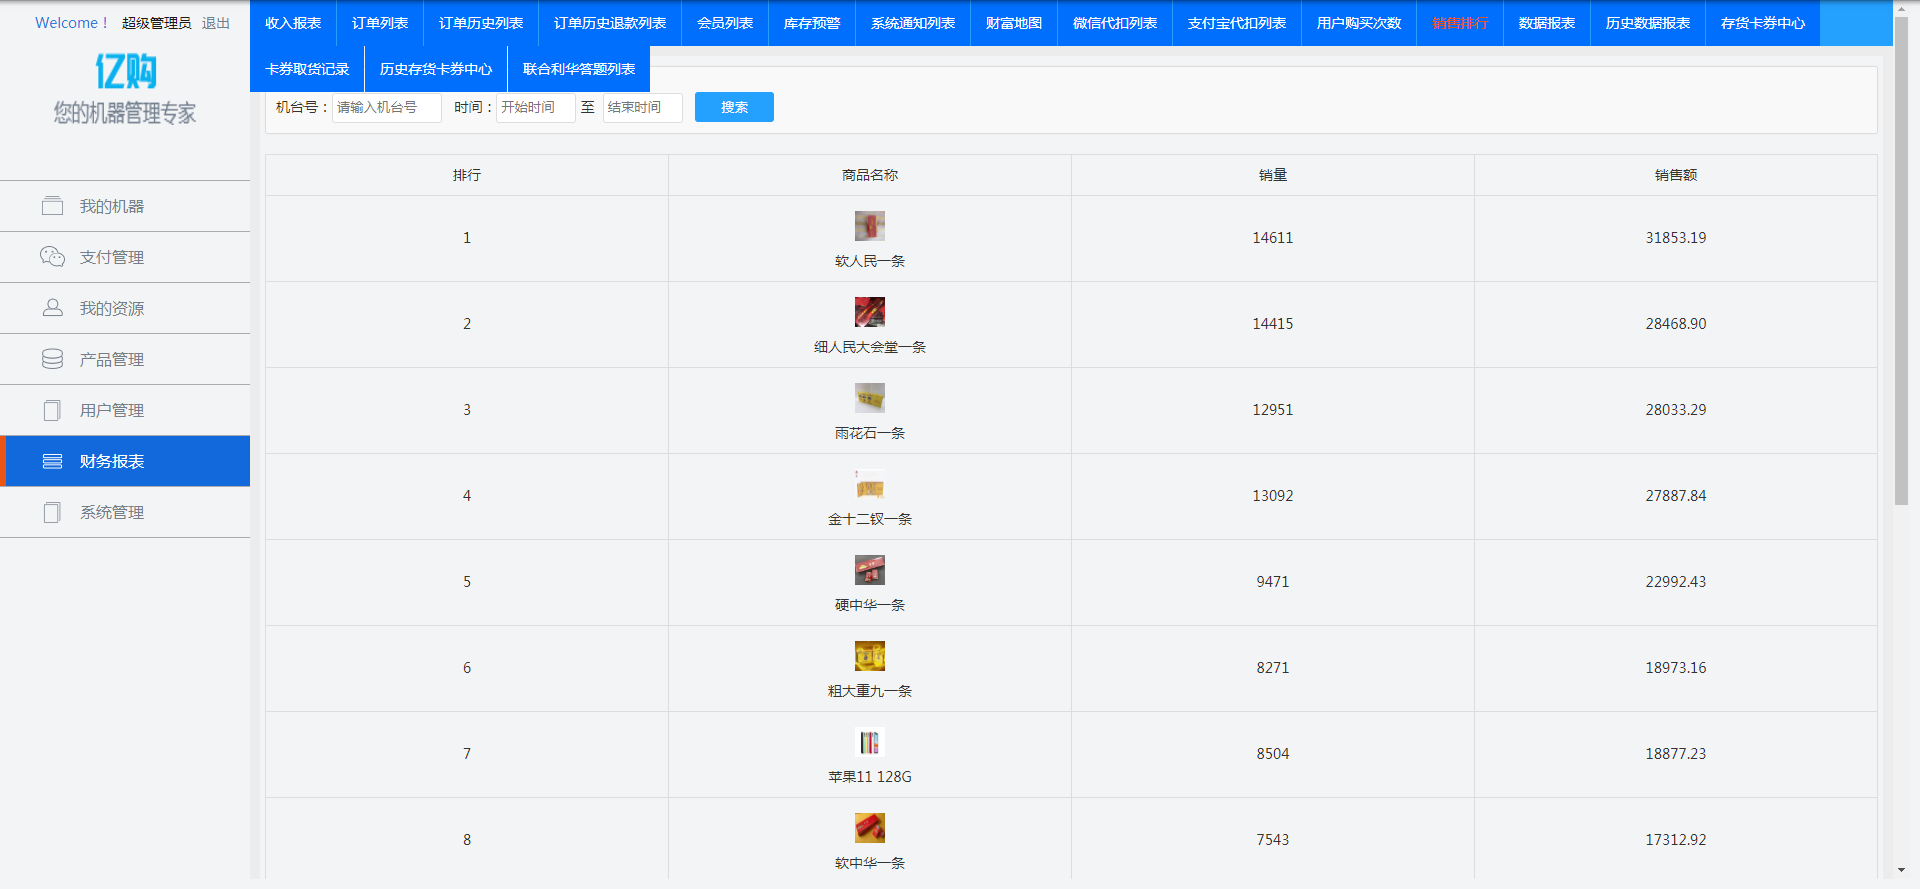Click the 亿购 logo
The height and width of the screenshot is (889, 1920).
point(125,71)
